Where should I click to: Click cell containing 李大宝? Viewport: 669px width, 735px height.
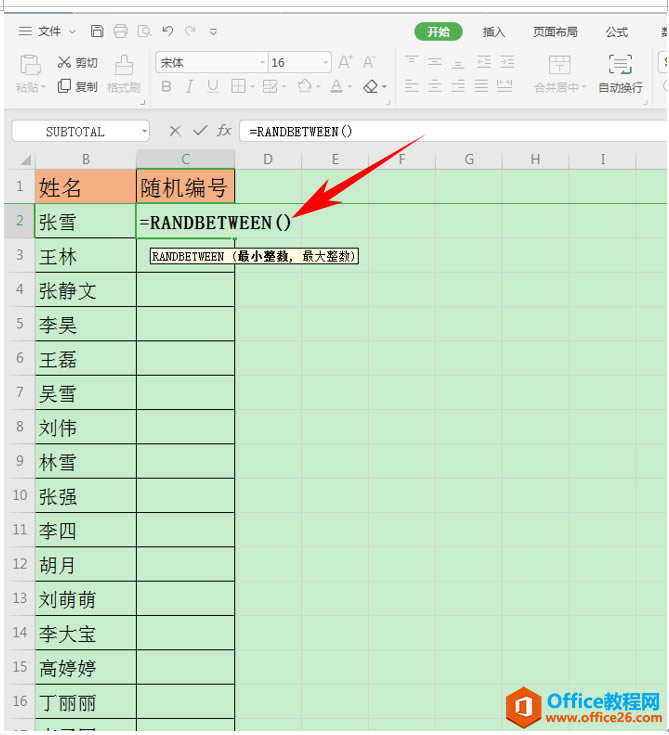pyautogui.click(x=86, y=633)
